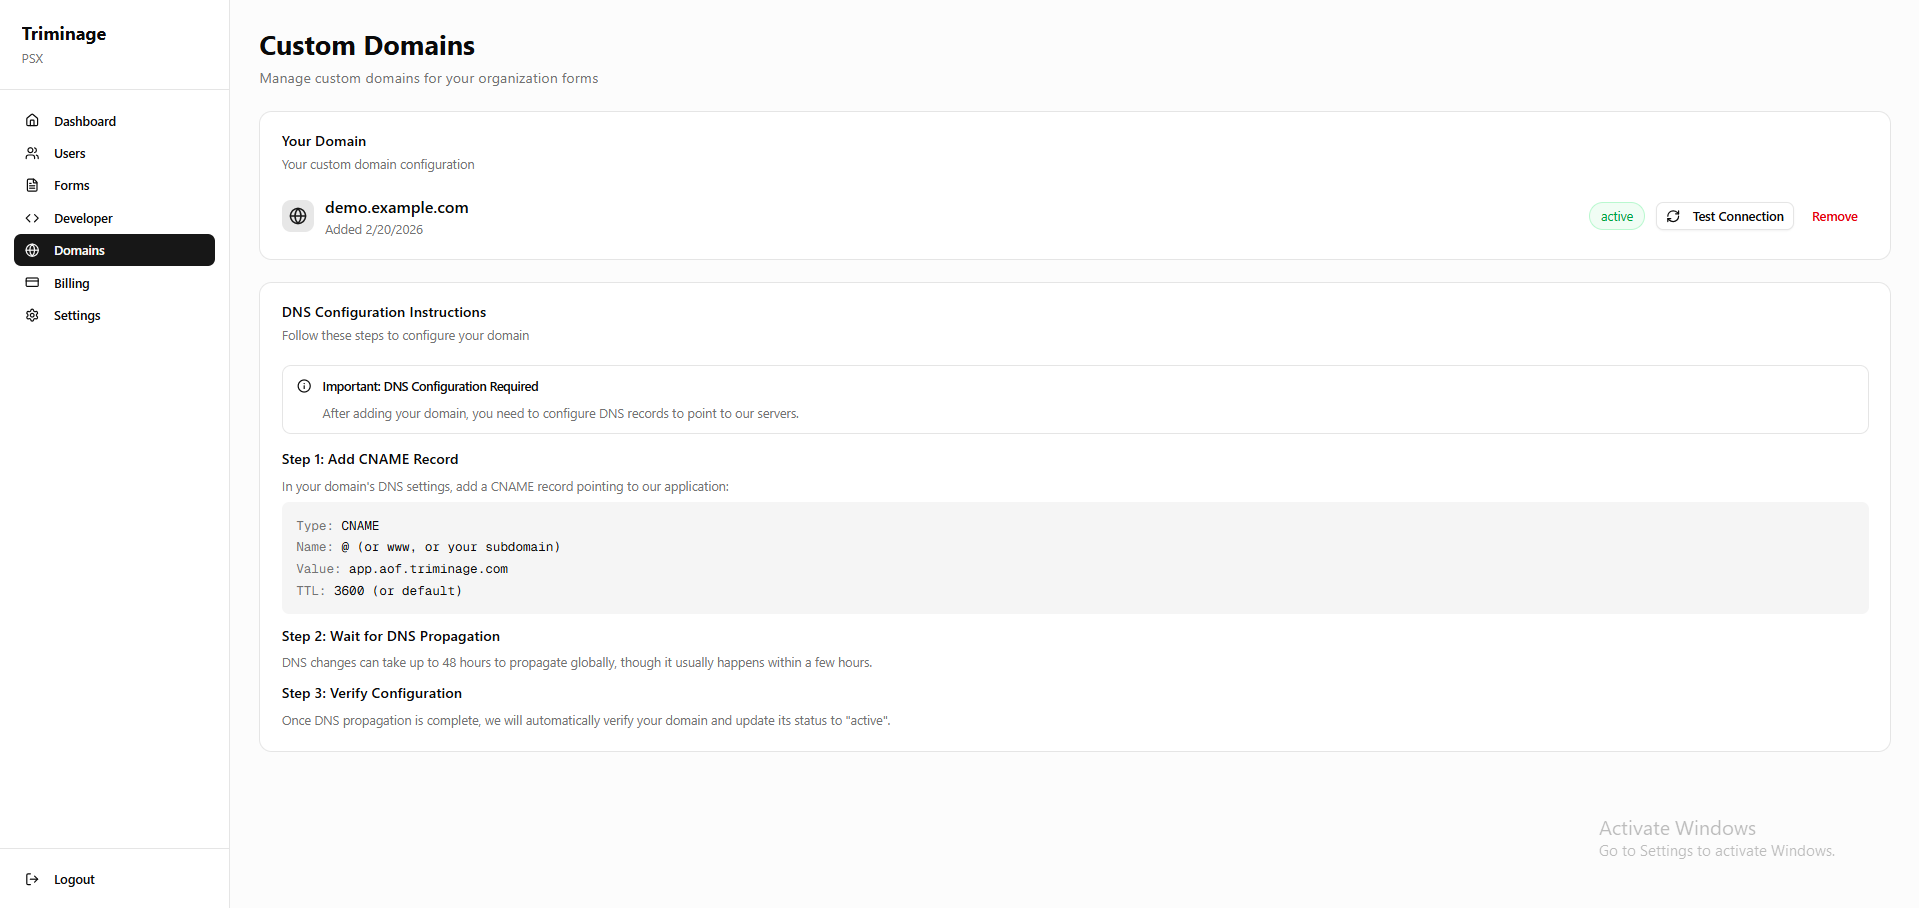1919x908 pixels.
Task: Open the Forms section
Action: 72,185
